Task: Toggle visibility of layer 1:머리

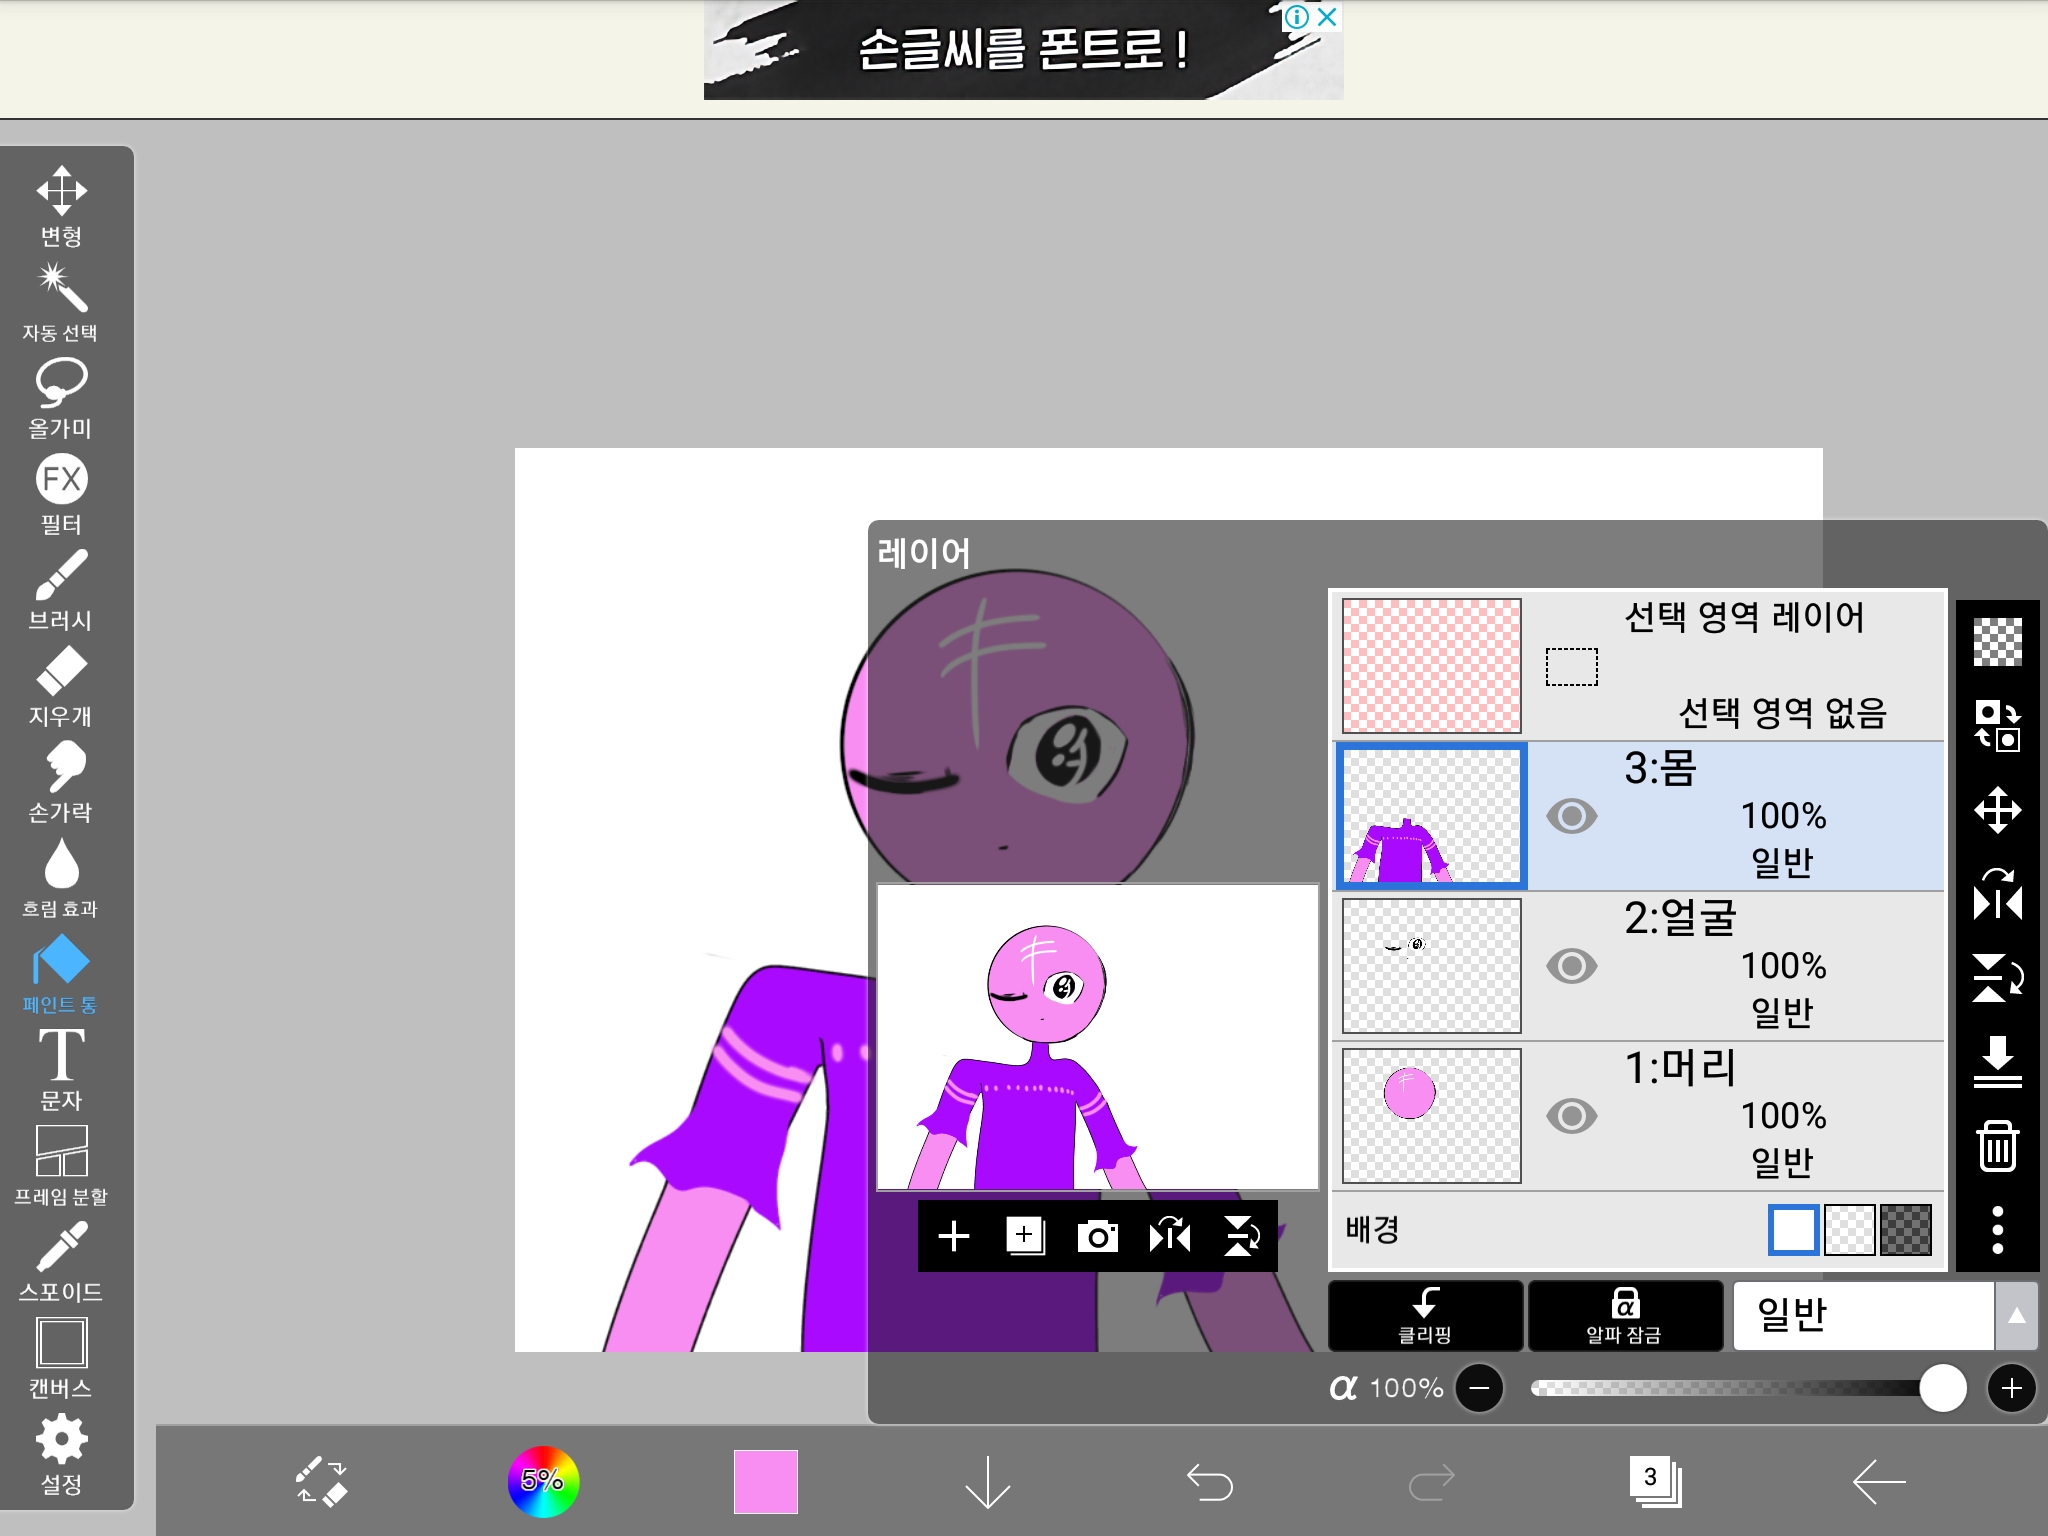Action: coord(1572,1116)
